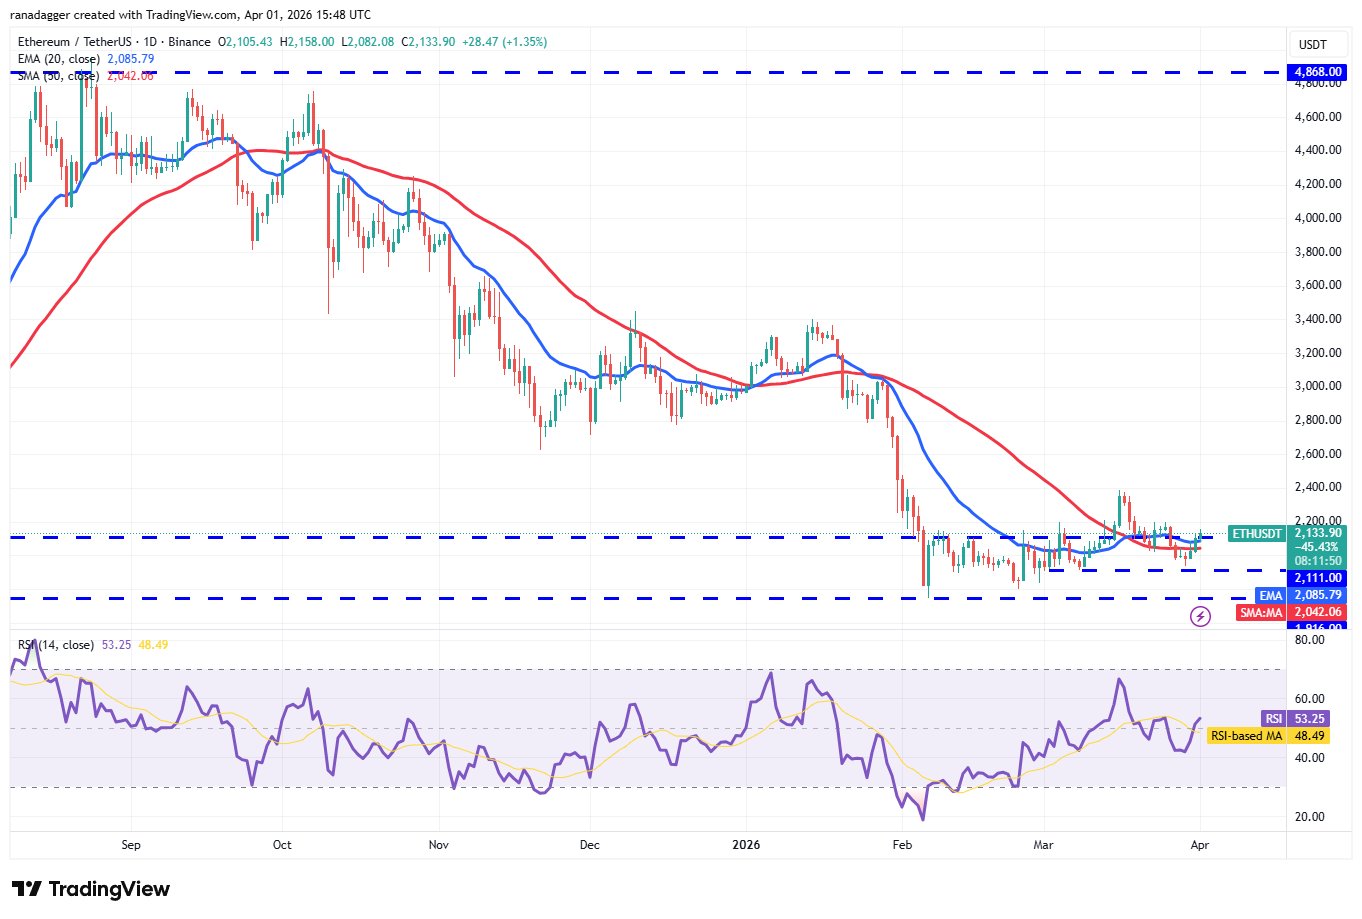Screen dimensions: 1362x919
Task: Select the EMA (20, close) legend entry
Action: click(60, 59)
